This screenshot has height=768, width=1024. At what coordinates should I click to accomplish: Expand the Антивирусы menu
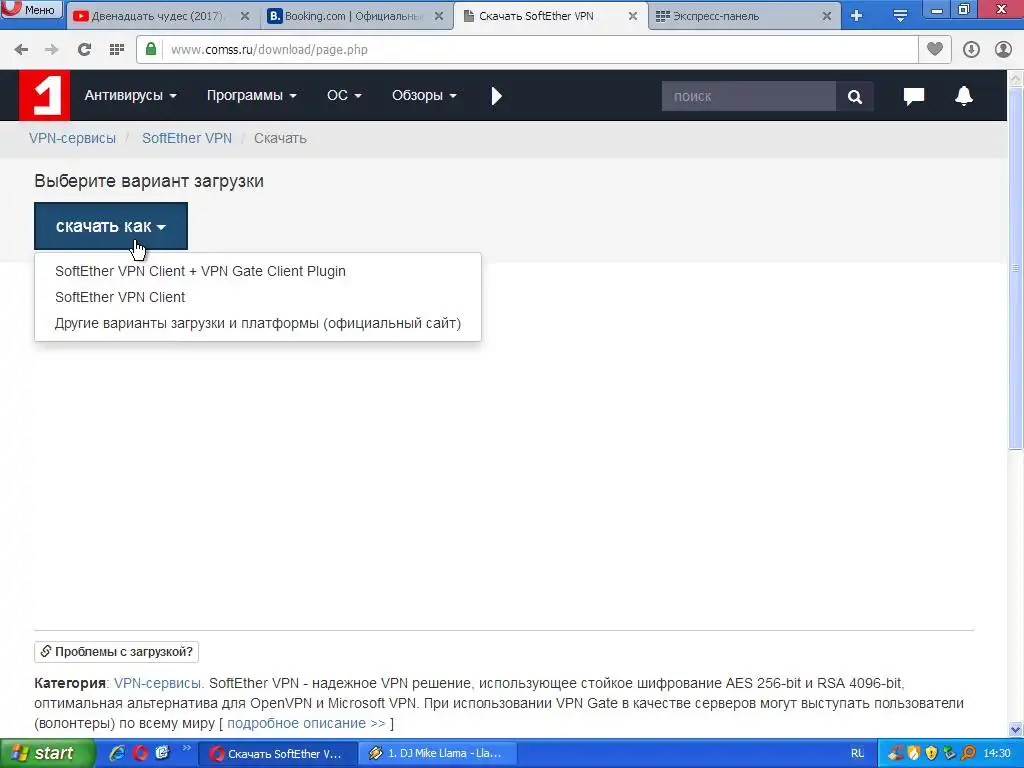[131, 95]
